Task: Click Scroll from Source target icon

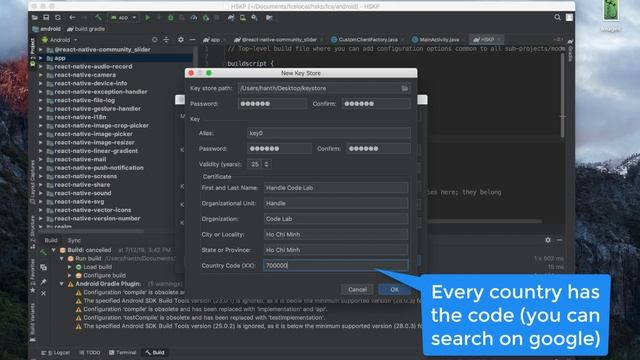Action: pos(154,40)
